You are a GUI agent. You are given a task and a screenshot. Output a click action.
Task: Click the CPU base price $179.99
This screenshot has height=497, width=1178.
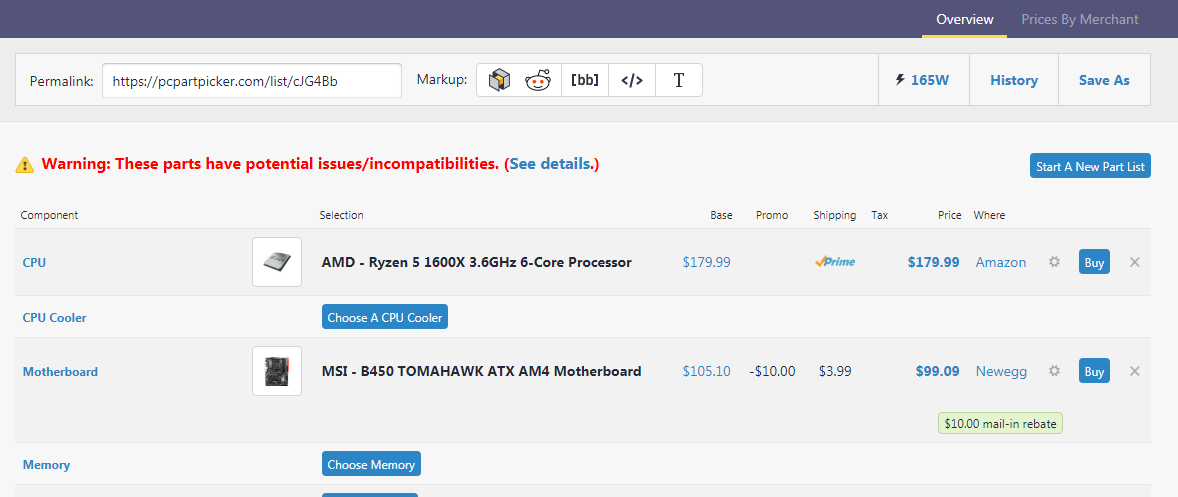pos(706,262)
